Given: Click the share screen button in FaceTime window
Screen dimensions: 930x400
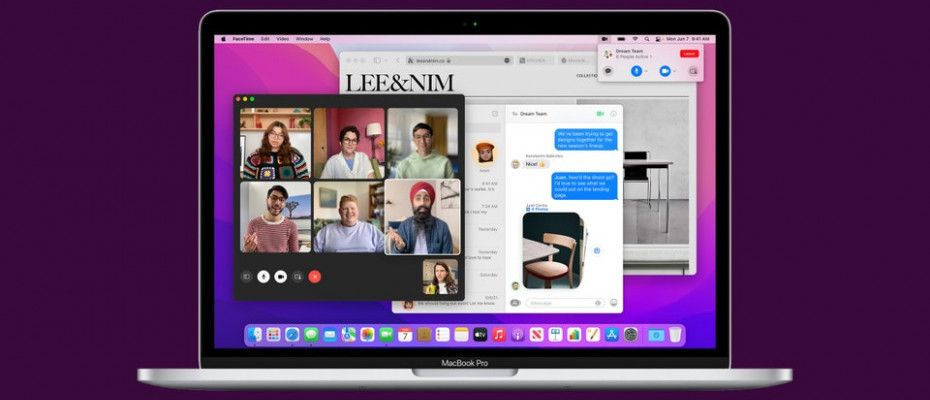Looking at the screenshot, I should coord(298,277).
